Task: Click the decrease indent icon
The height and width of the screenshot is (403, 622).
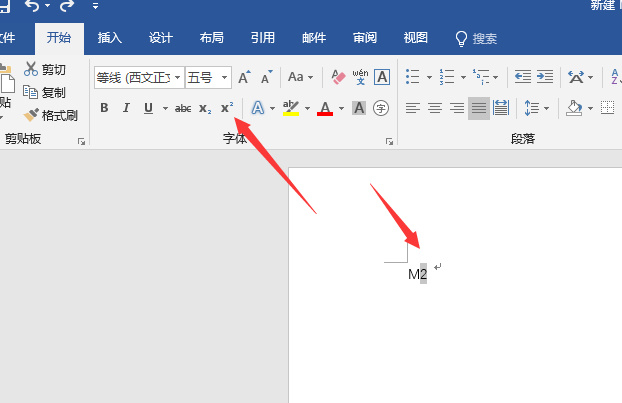Action: [523, 77]
